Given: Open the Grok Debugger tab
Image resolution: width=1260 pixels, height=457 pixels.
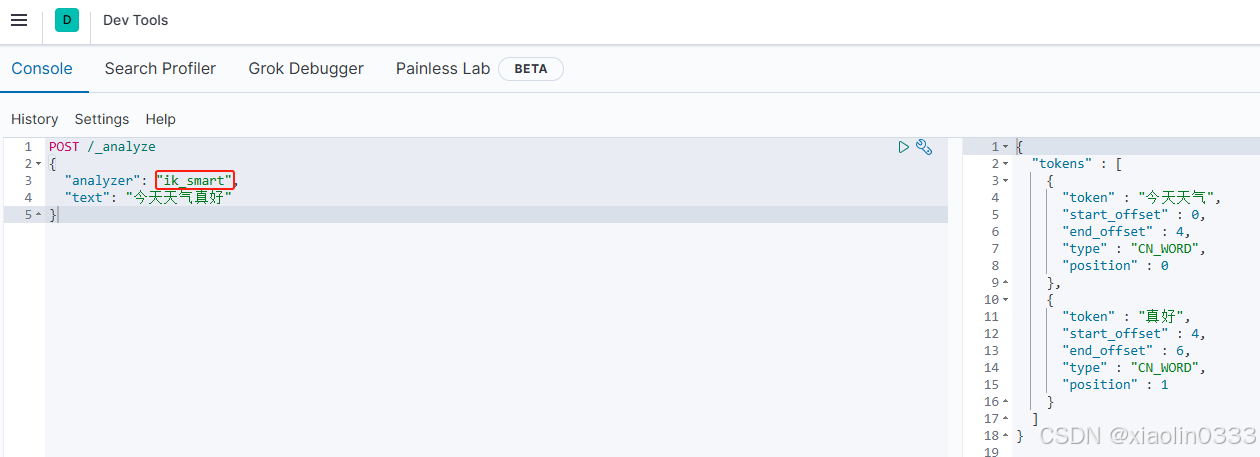Looking at the screenshot, I should 306,69.
